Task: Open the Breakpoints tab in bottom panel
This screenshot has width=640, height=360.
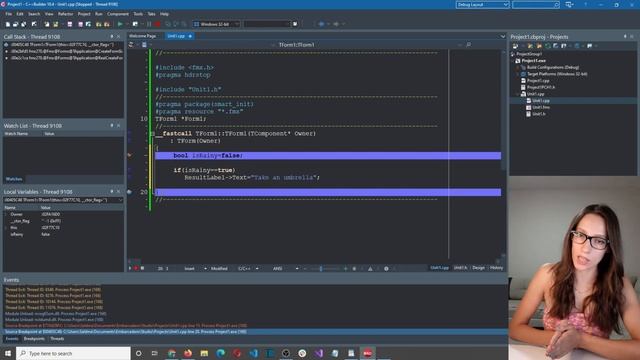Action: click(34, 338)
